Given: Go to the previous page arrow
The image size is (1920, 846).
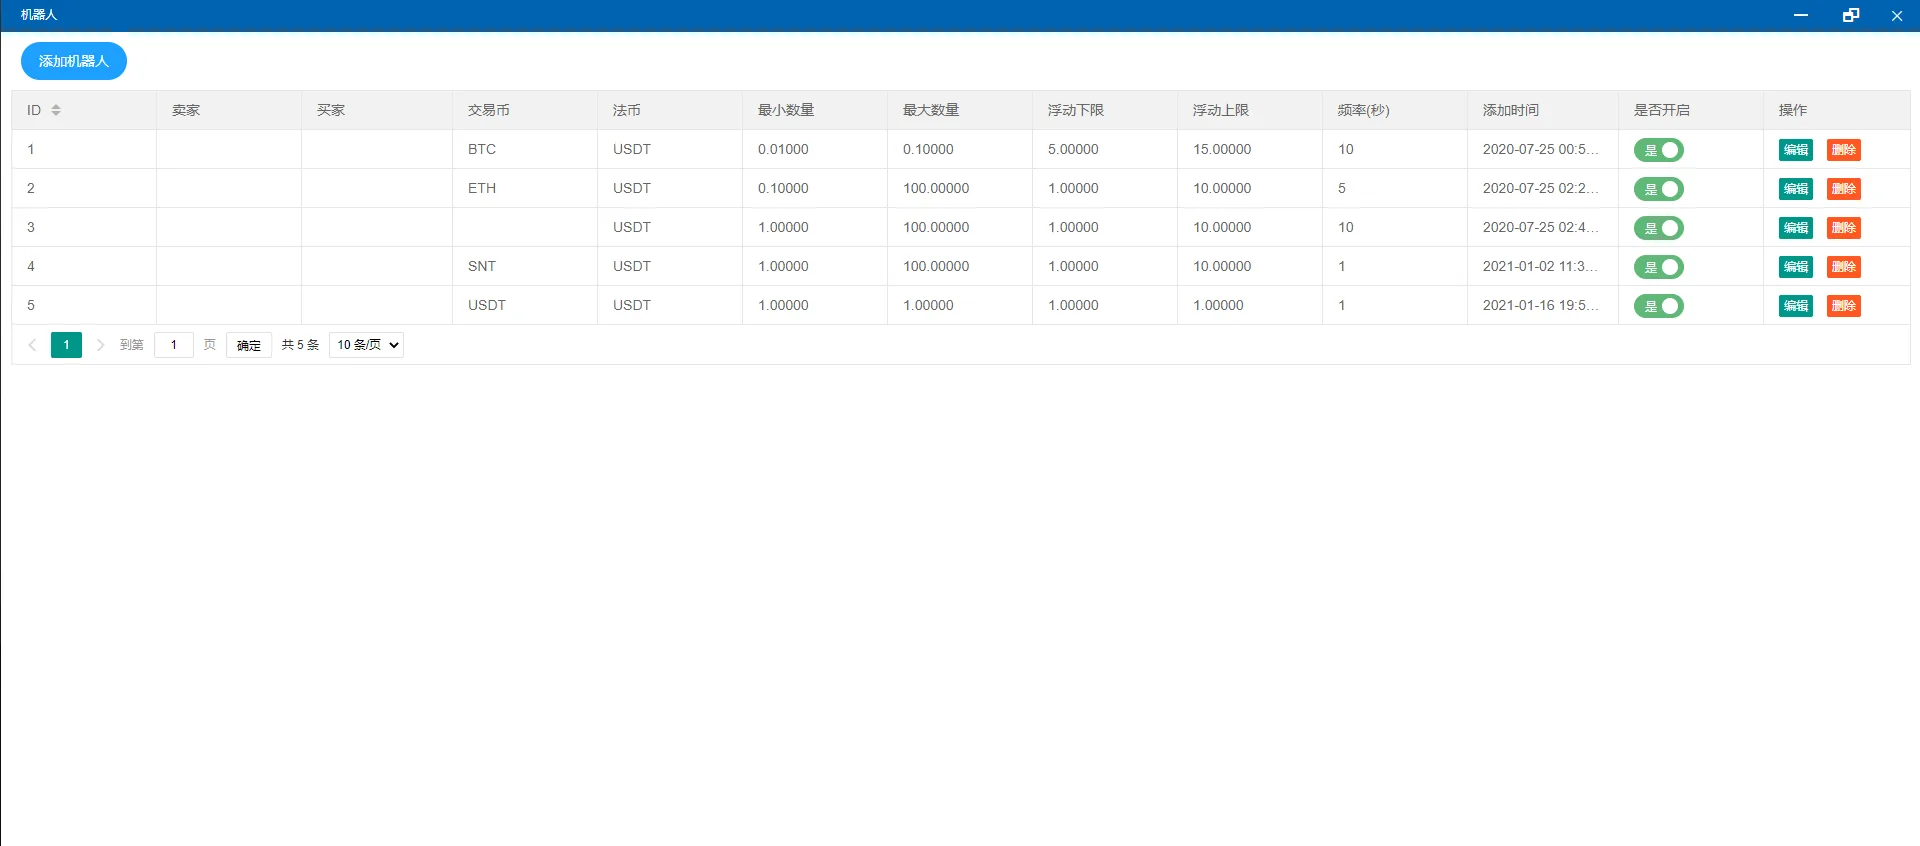Looking at the screenshot, I should point(32,345).
